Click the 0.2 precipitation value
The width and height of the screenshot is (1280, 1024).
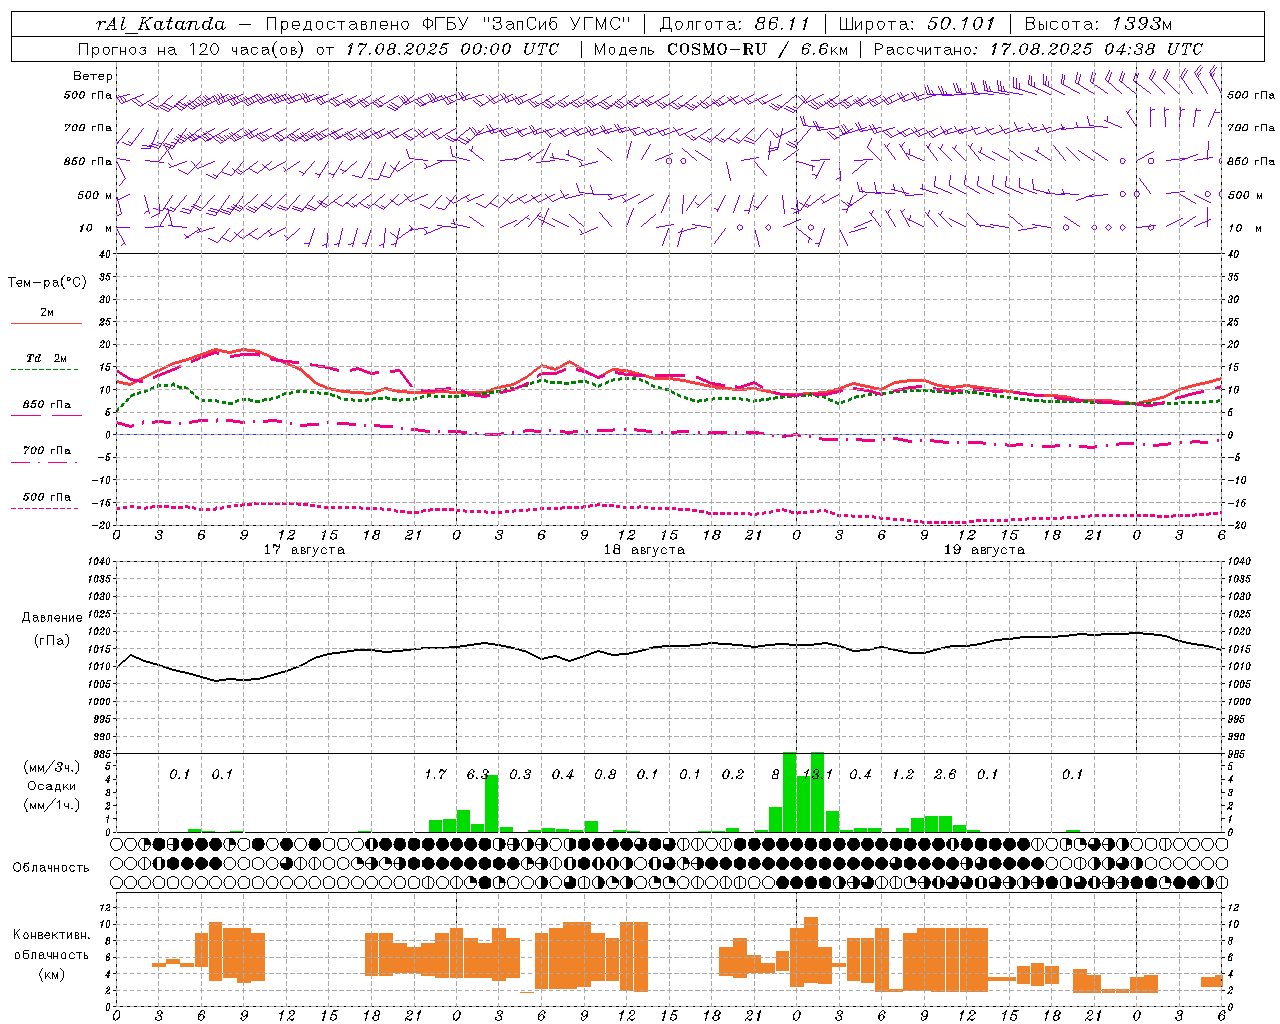(733, 775)
